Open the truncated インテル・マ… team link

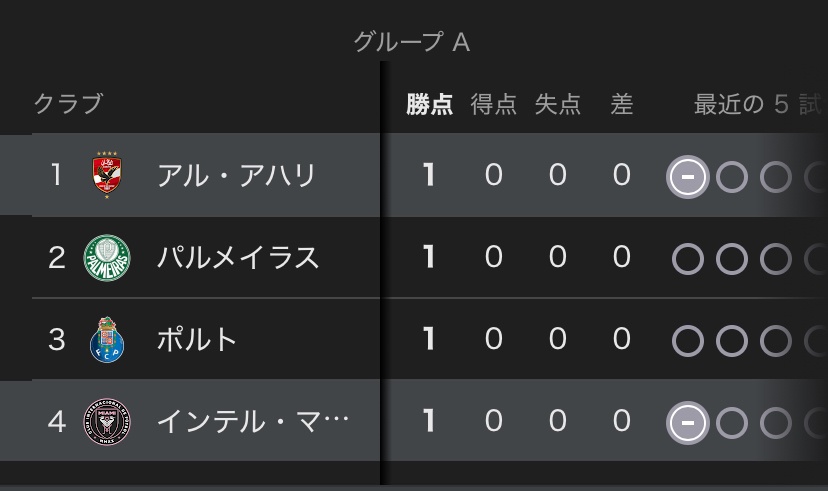pyautogui.click(x=253, y=421)
